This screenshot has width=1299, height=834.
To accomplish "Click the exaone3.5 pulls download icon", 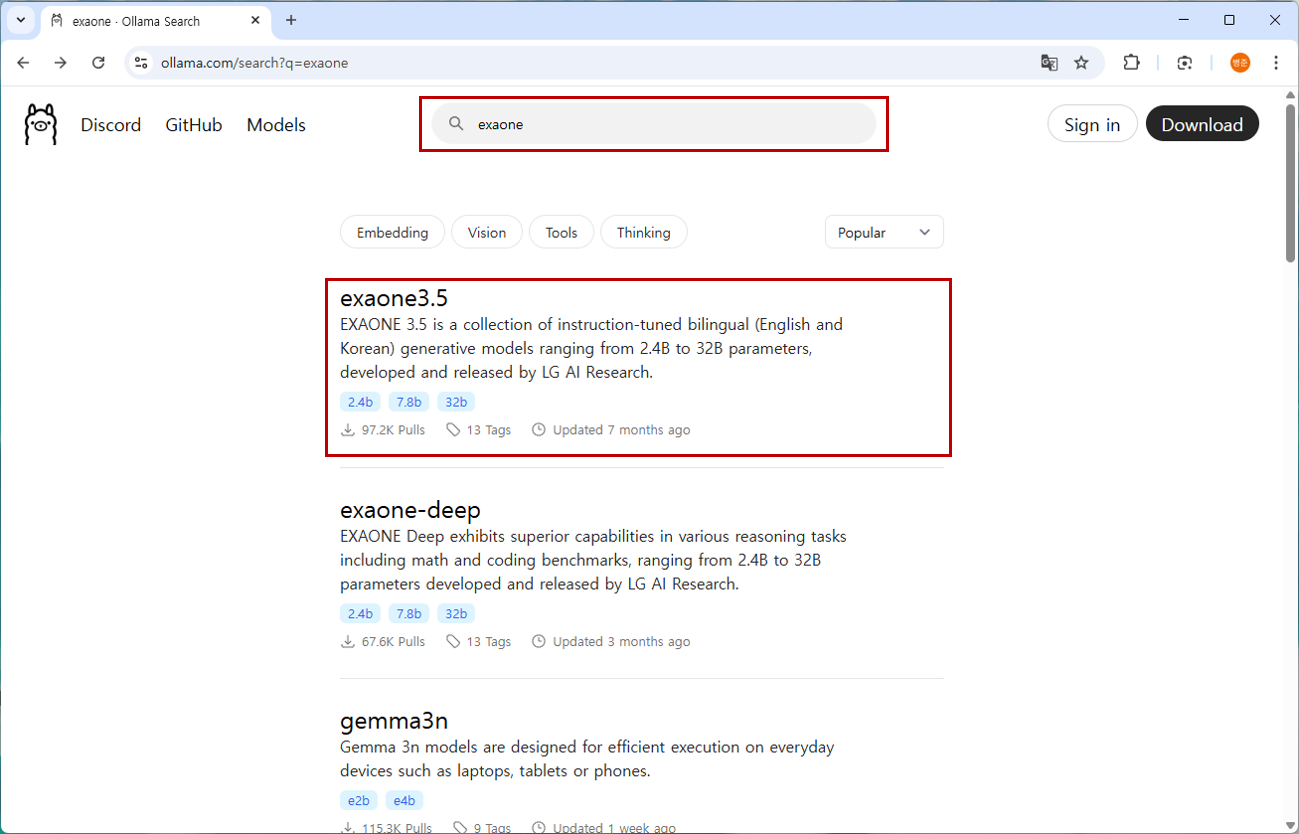I will [x=348, y=430].
